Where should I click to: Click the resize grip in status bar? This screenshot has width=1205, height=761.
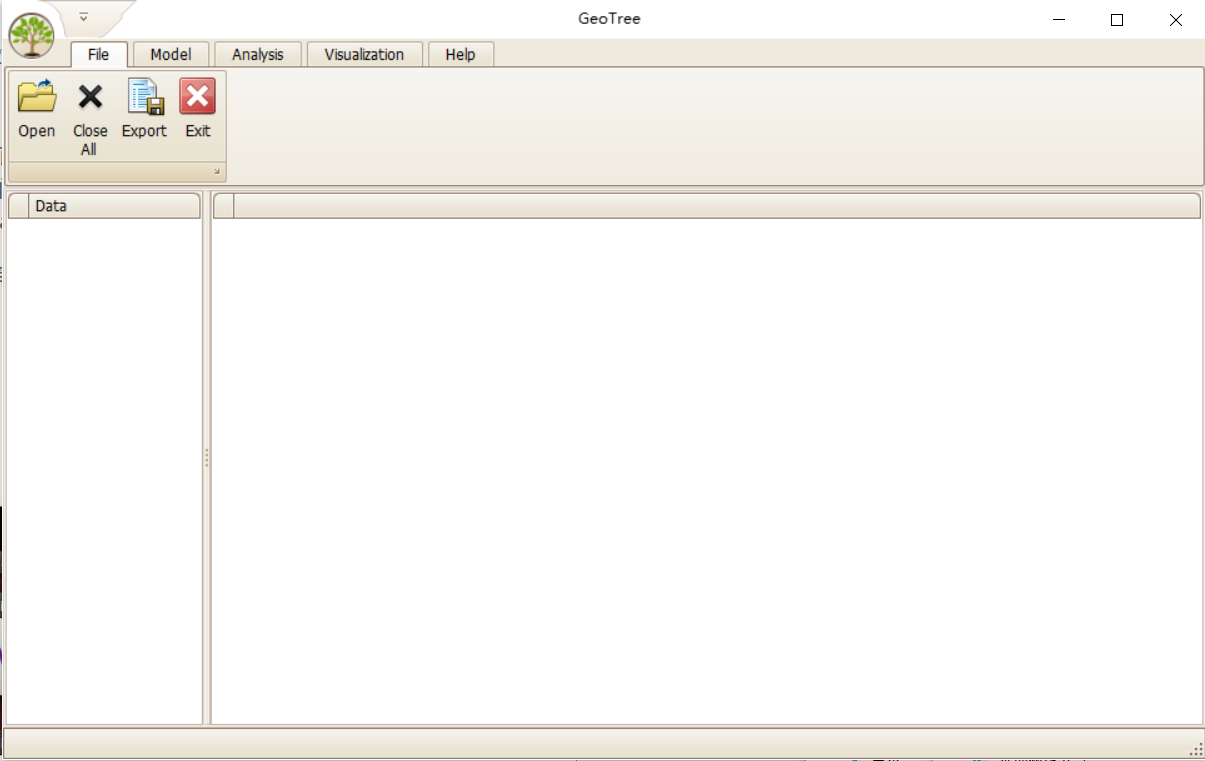(1195, 749)
